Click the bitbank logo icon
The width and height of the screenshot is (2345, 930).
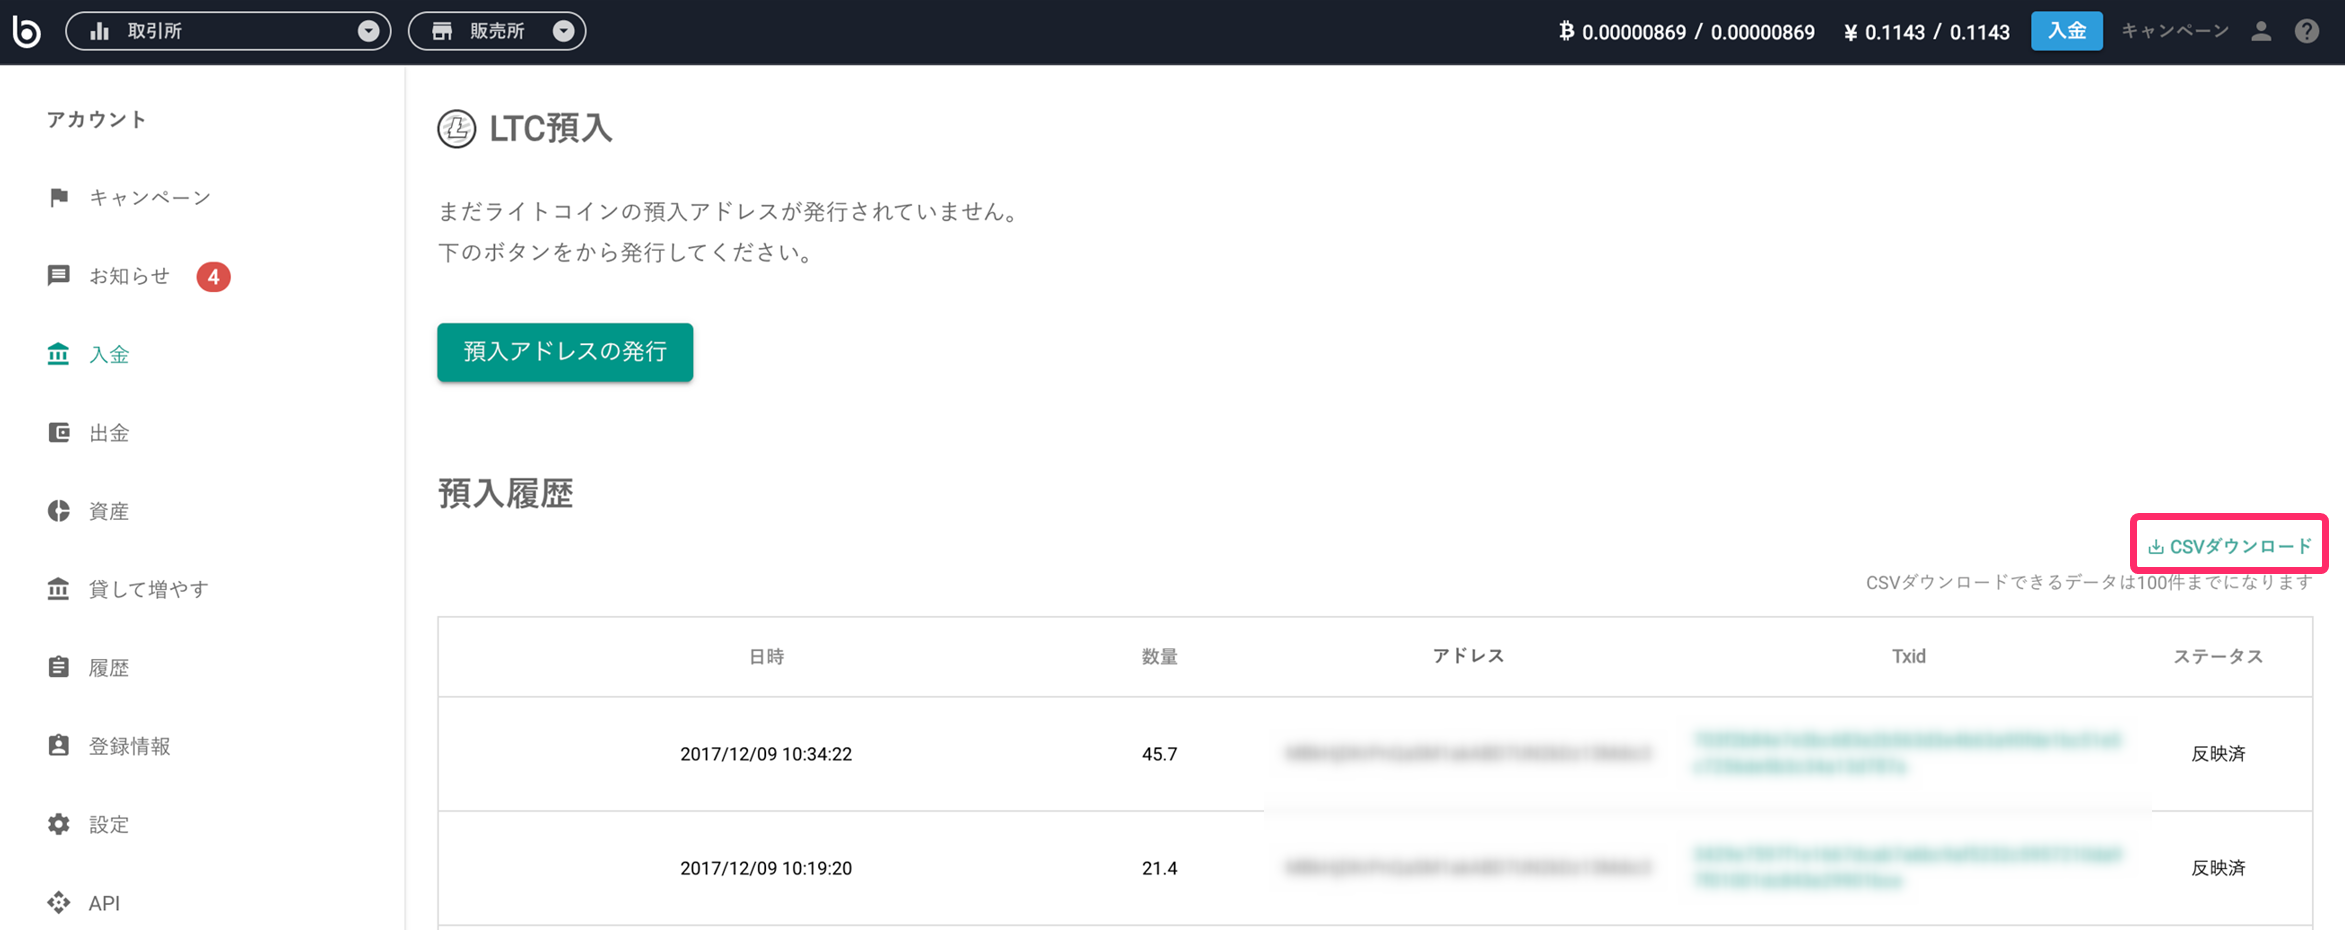click(x=27, y=31)
